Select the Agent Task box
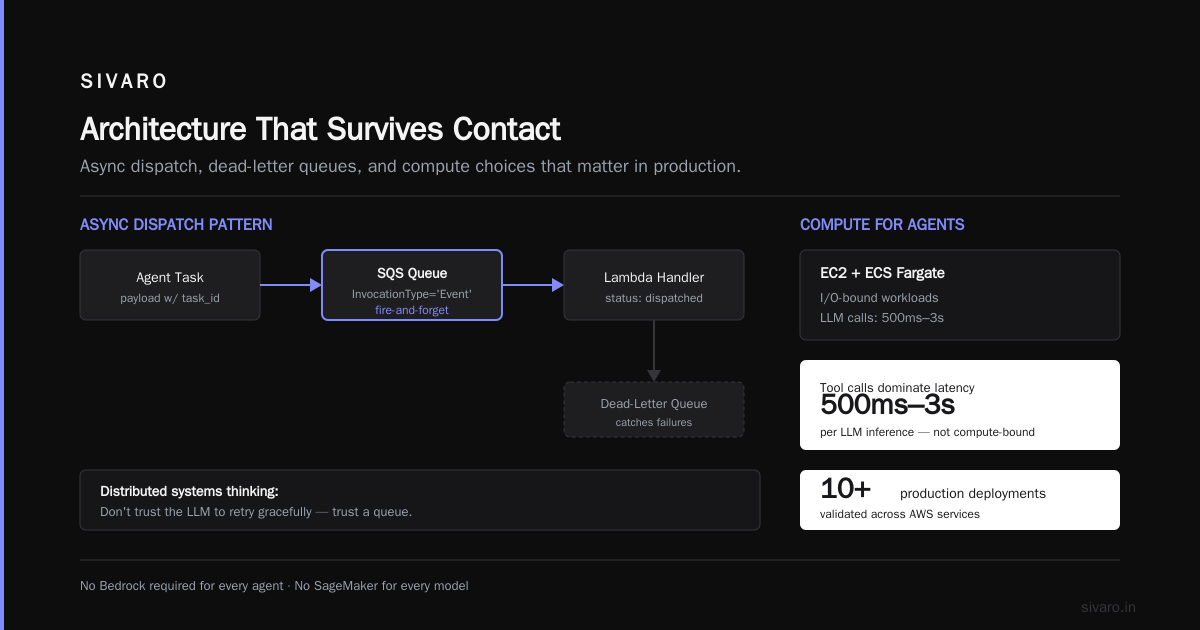The height and width of the screenshot is (630, 1200). coord(170,285)
